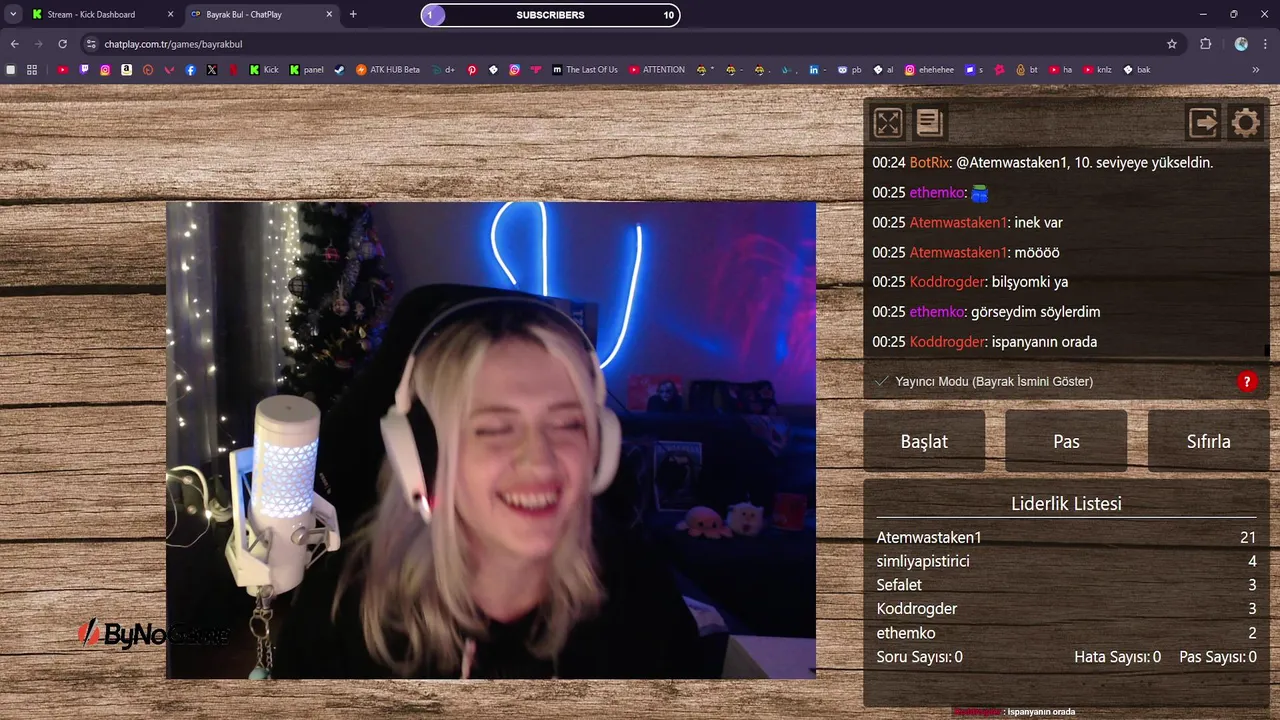Viewport: 1280px width, 720px height.
Task: Open the Steam bookmark icon
Action: tap(339, 70)
